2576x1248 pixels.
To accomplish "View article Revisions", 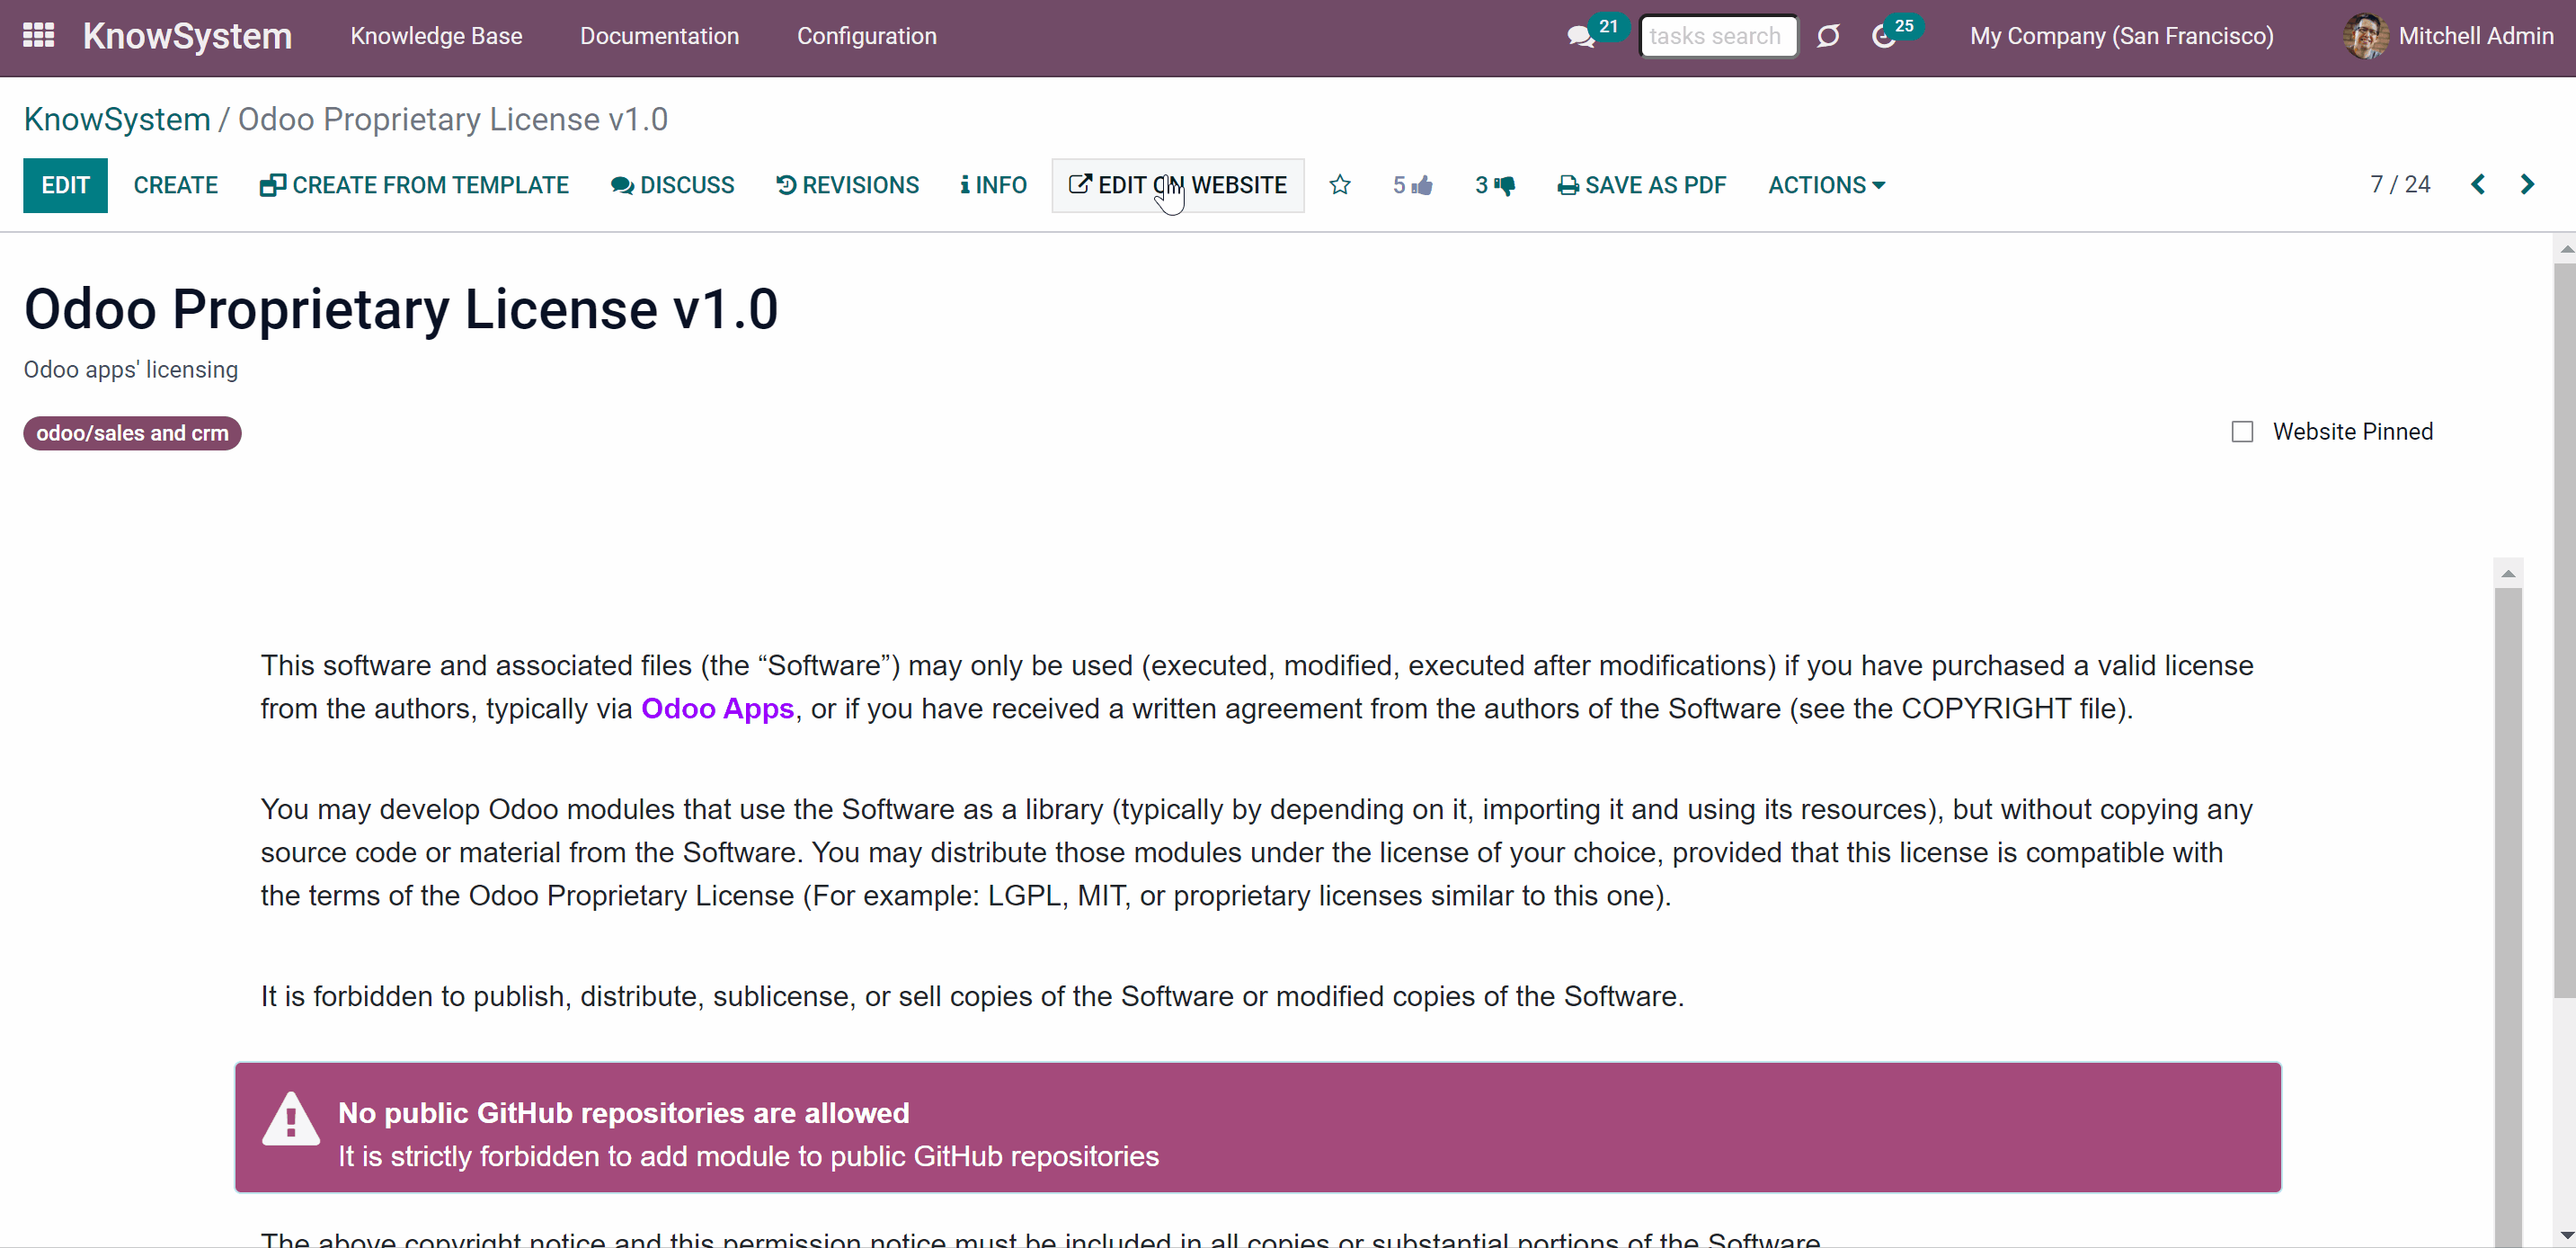I will (847, 185).
